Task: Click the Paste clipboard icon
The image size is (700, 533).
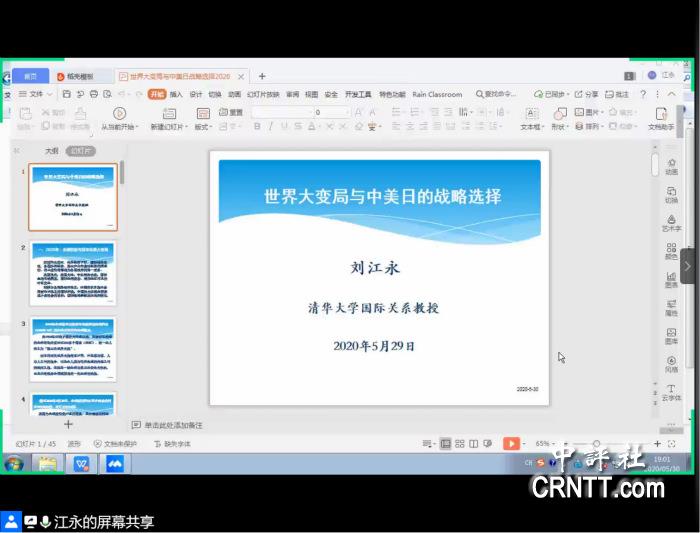Action: pos(25,114)
